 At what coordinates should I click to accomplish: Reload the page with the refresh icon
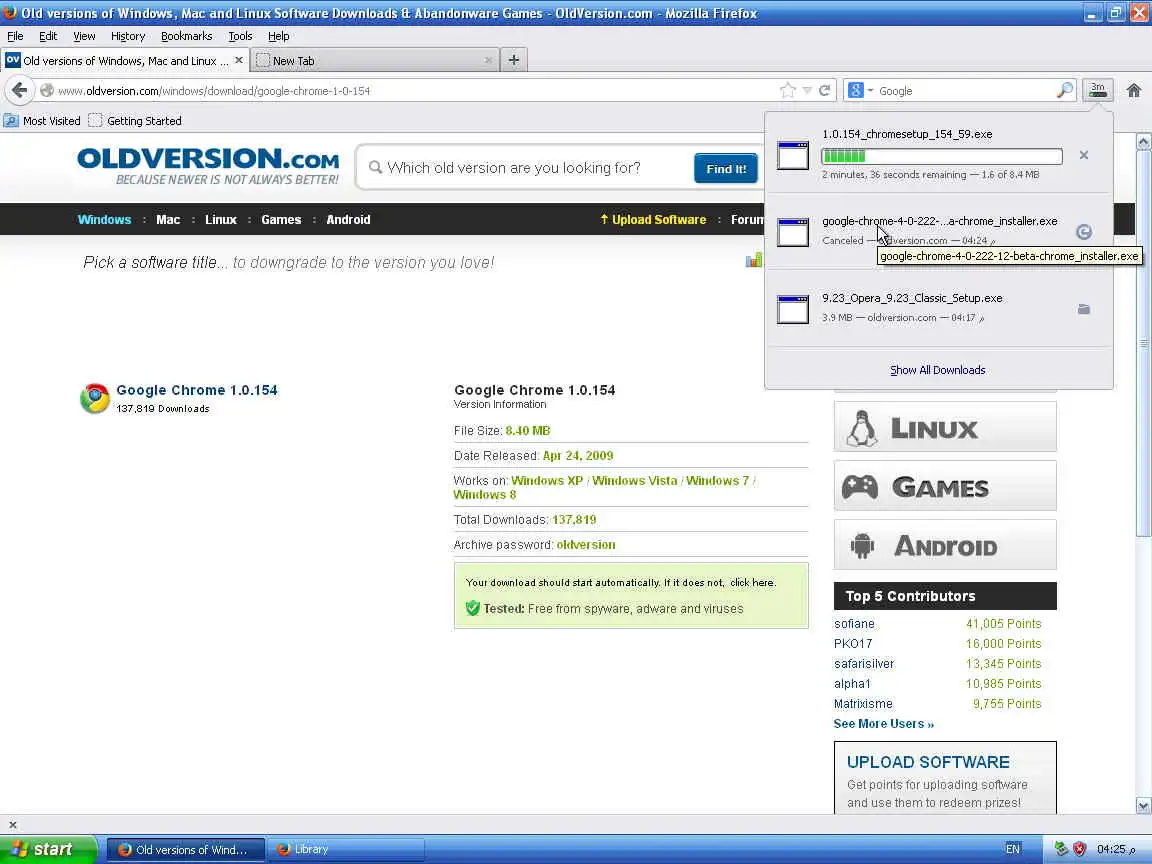[824, 90]
